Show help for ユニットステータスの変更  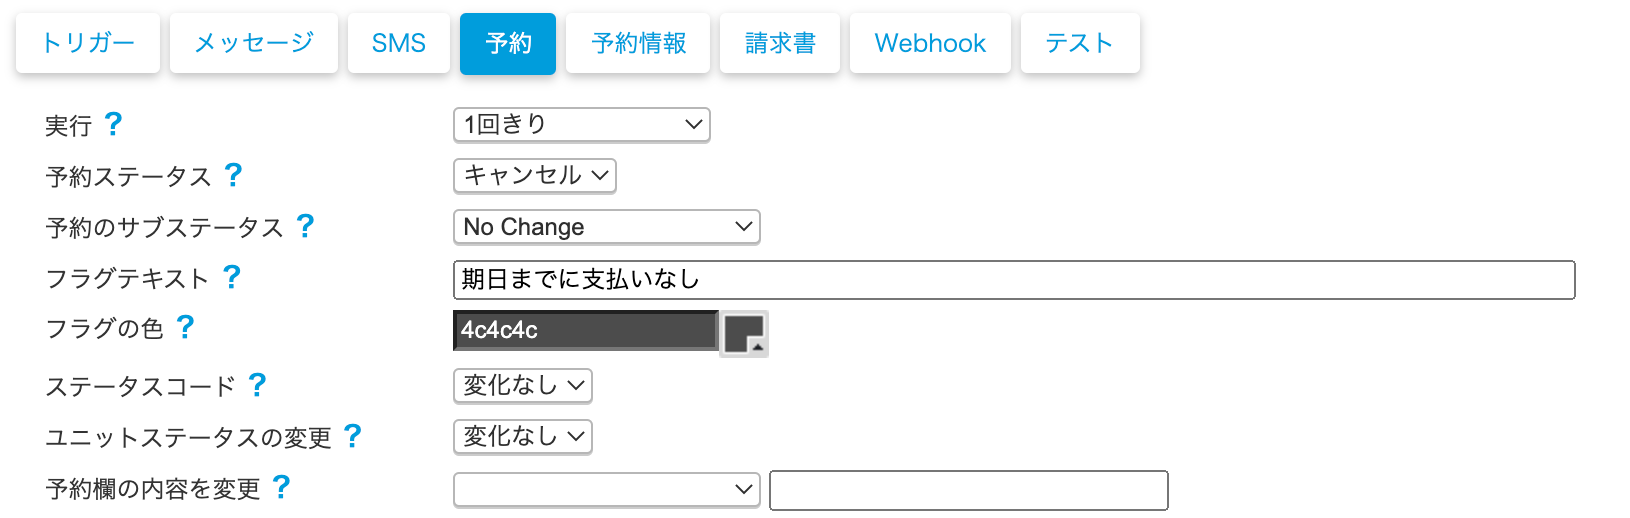pyautogui.click(x=353, y=436)
